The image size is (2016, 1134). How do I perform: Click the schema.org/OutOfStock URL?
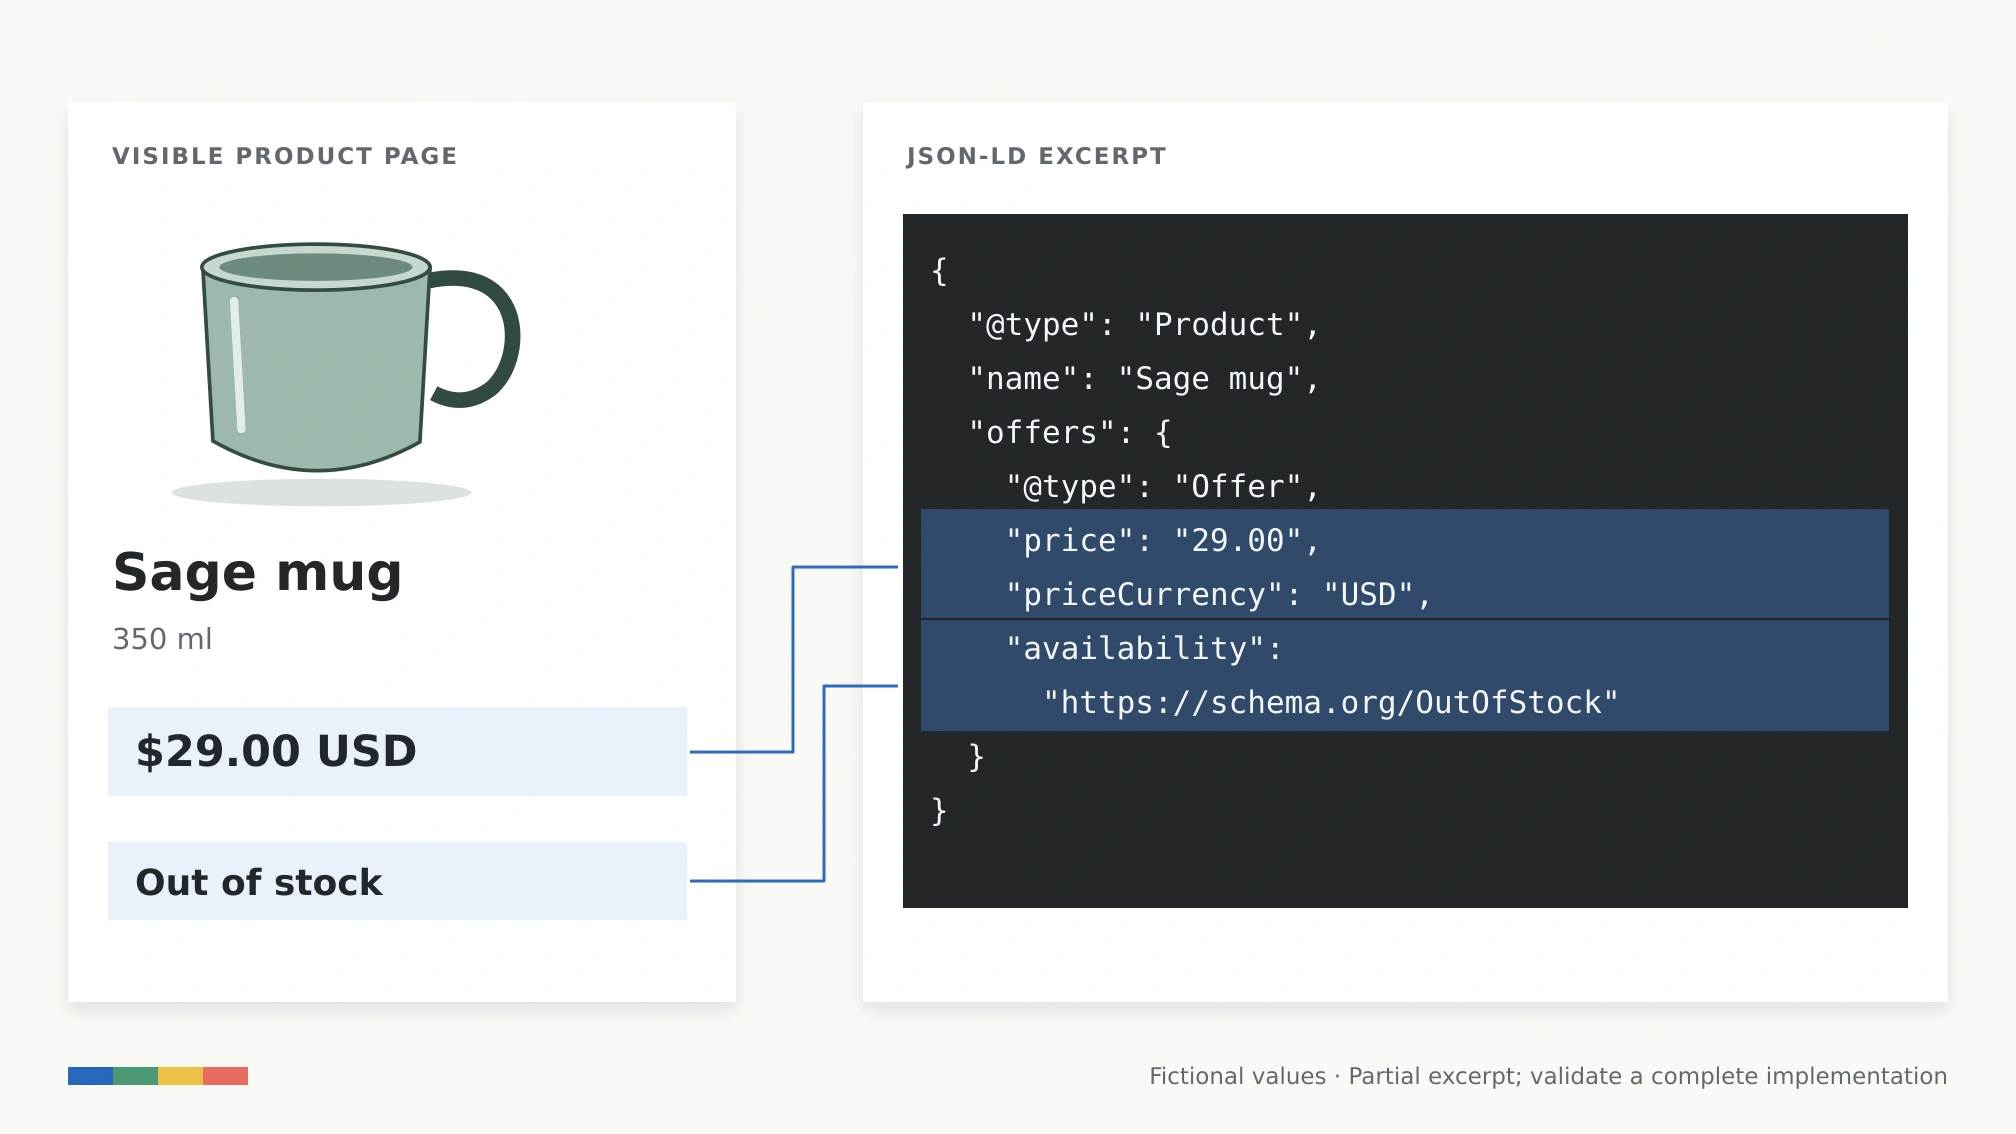1330,703
